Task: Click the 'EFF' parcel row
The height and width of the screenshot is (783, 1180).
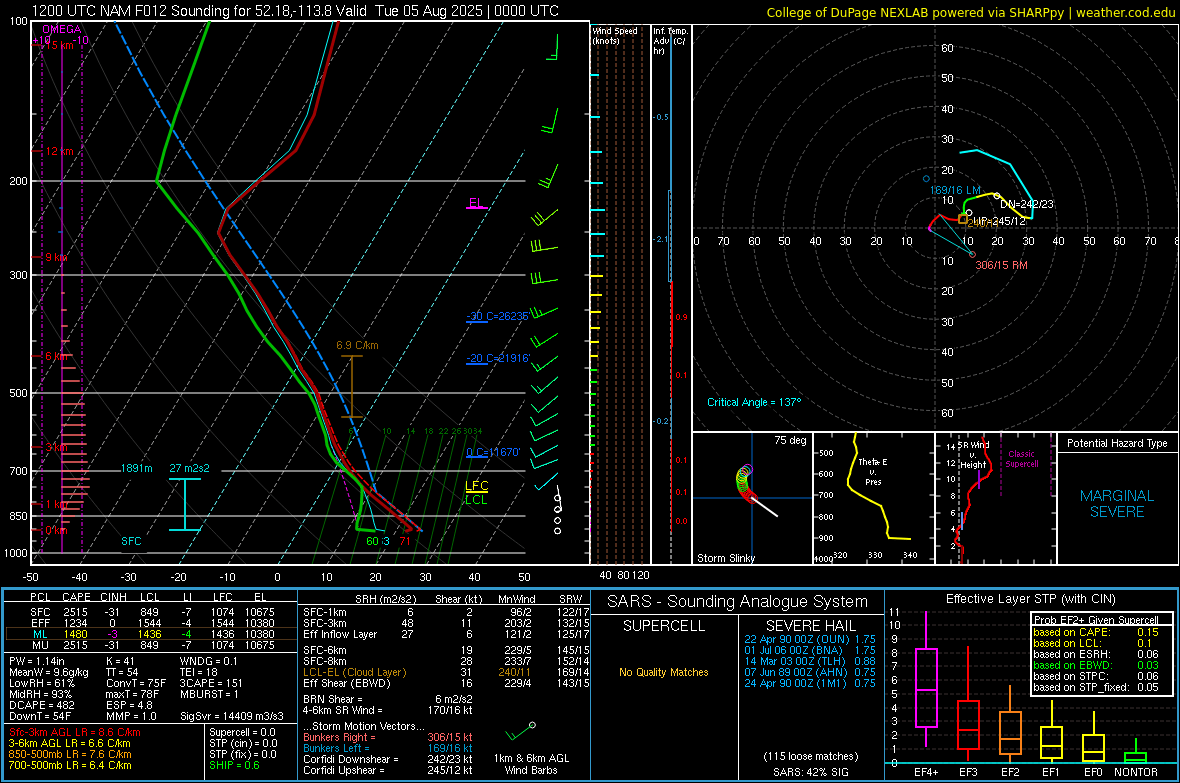Action: click(x=151, y=623)
